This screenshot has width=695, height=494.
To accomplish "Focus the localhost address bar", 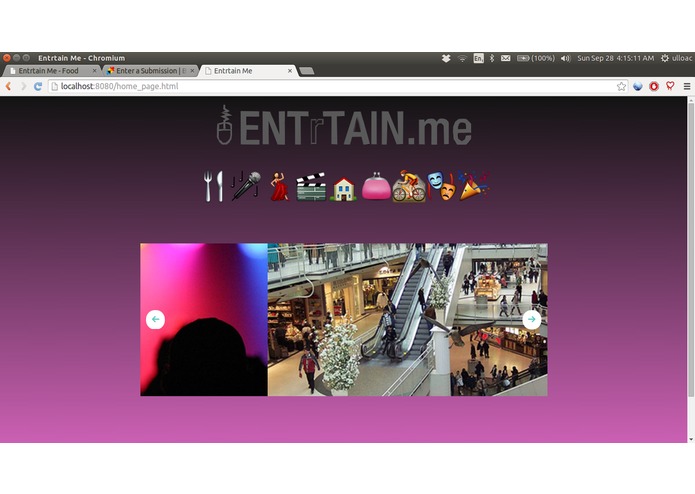I will (x=332, y=86).
